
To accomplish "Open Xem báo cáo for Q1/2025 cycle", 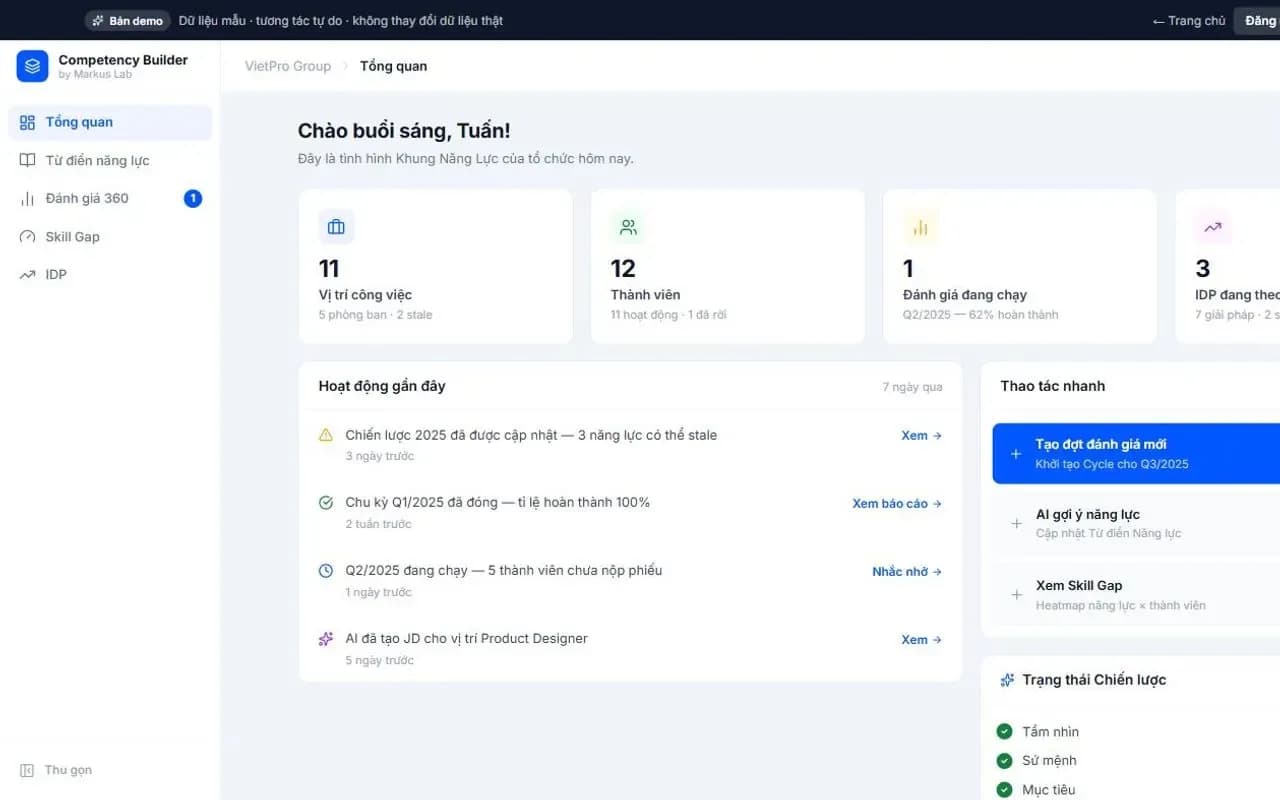I will click(x=897, y=503).
